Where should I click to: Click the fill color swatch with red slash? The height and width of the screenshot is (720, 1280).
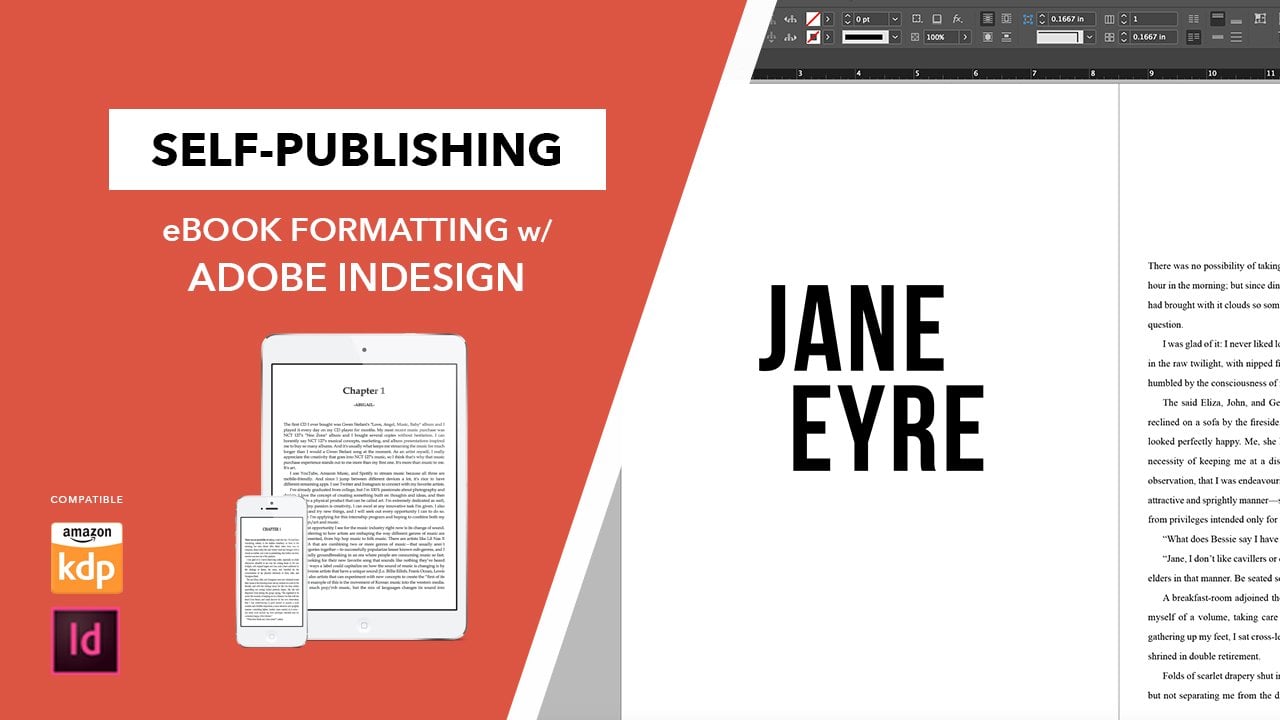pos(813,19)
